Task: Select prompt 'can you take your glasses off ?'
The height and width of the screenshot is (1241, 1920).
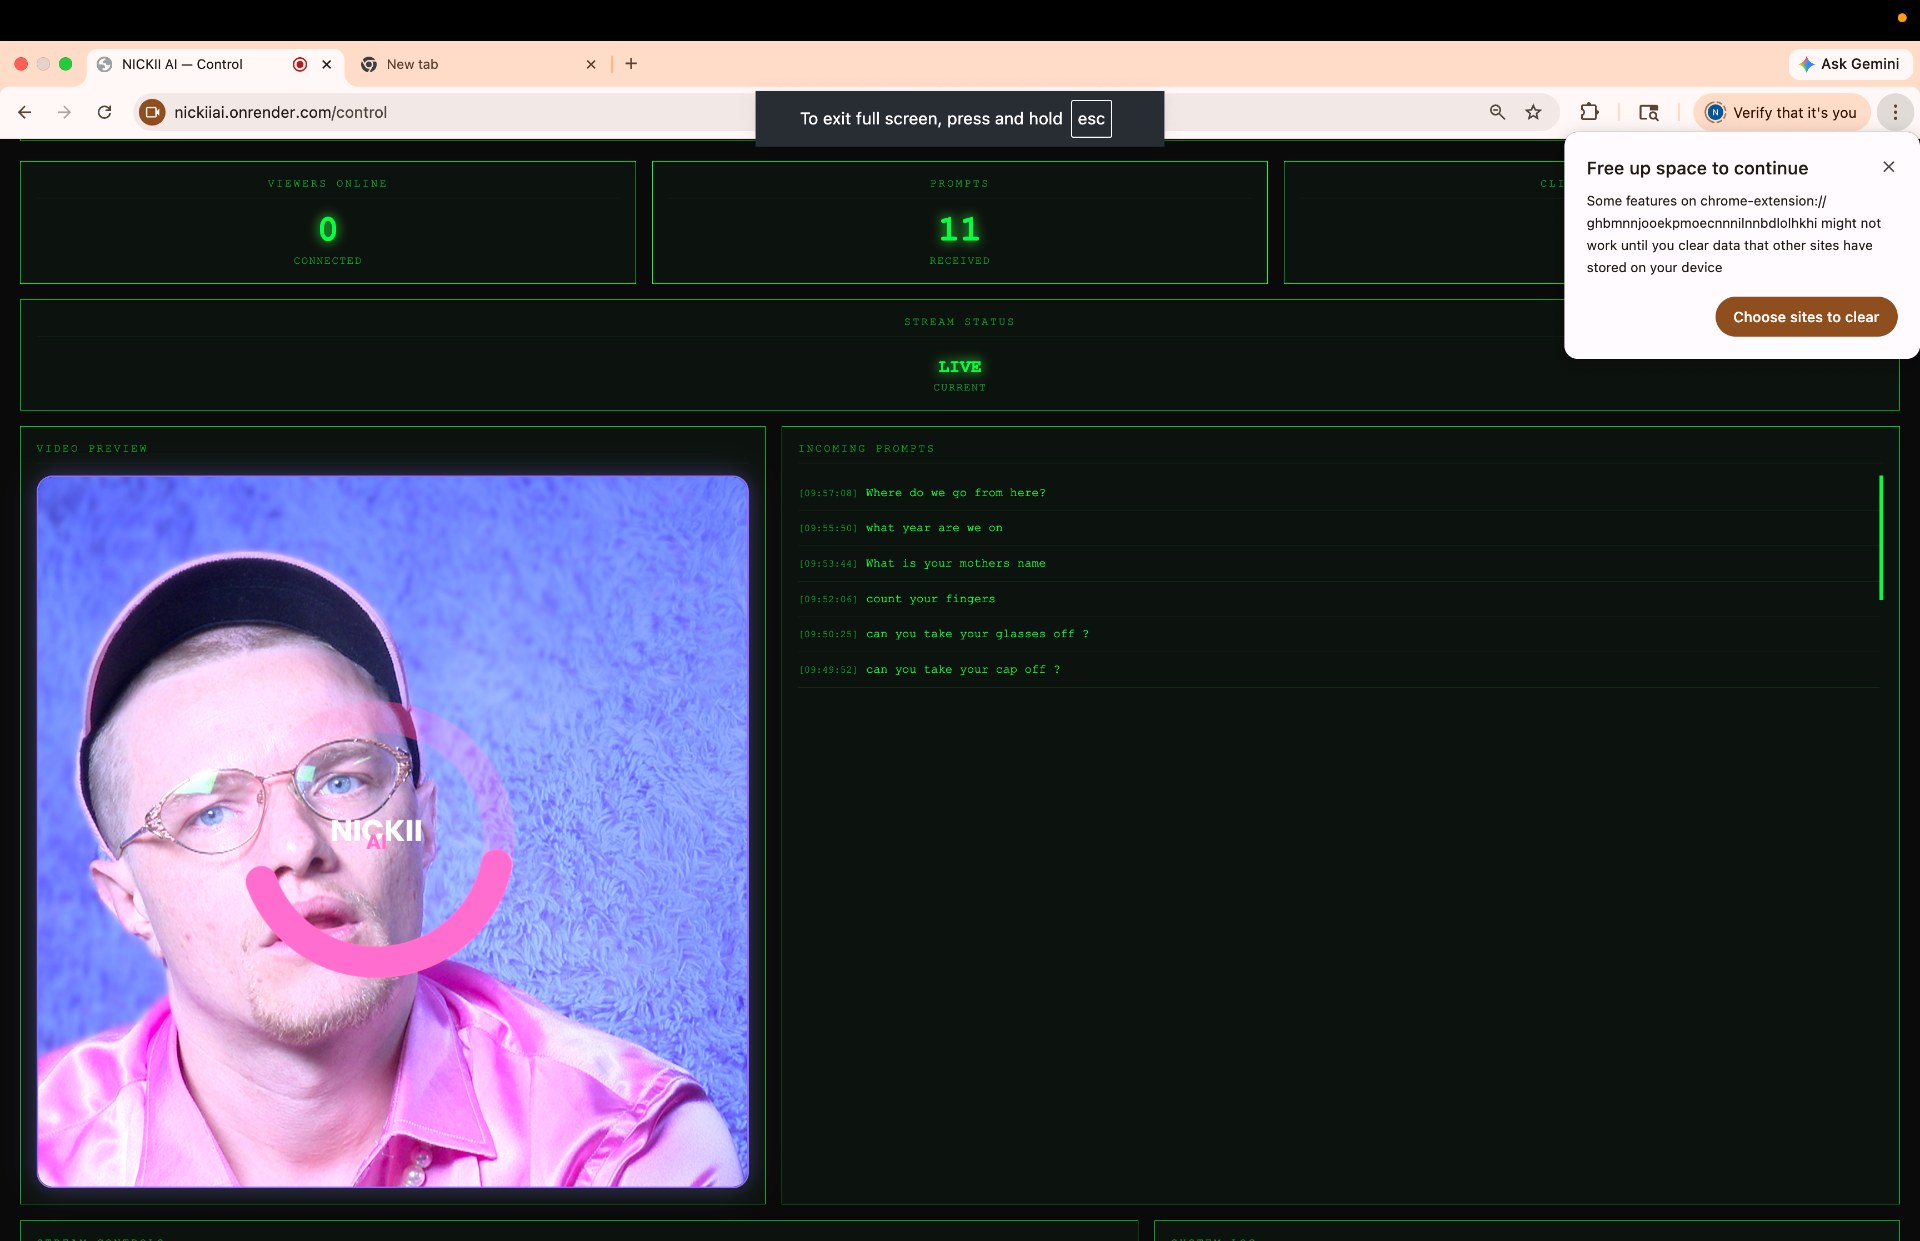Action: click(x=977, y=634)
